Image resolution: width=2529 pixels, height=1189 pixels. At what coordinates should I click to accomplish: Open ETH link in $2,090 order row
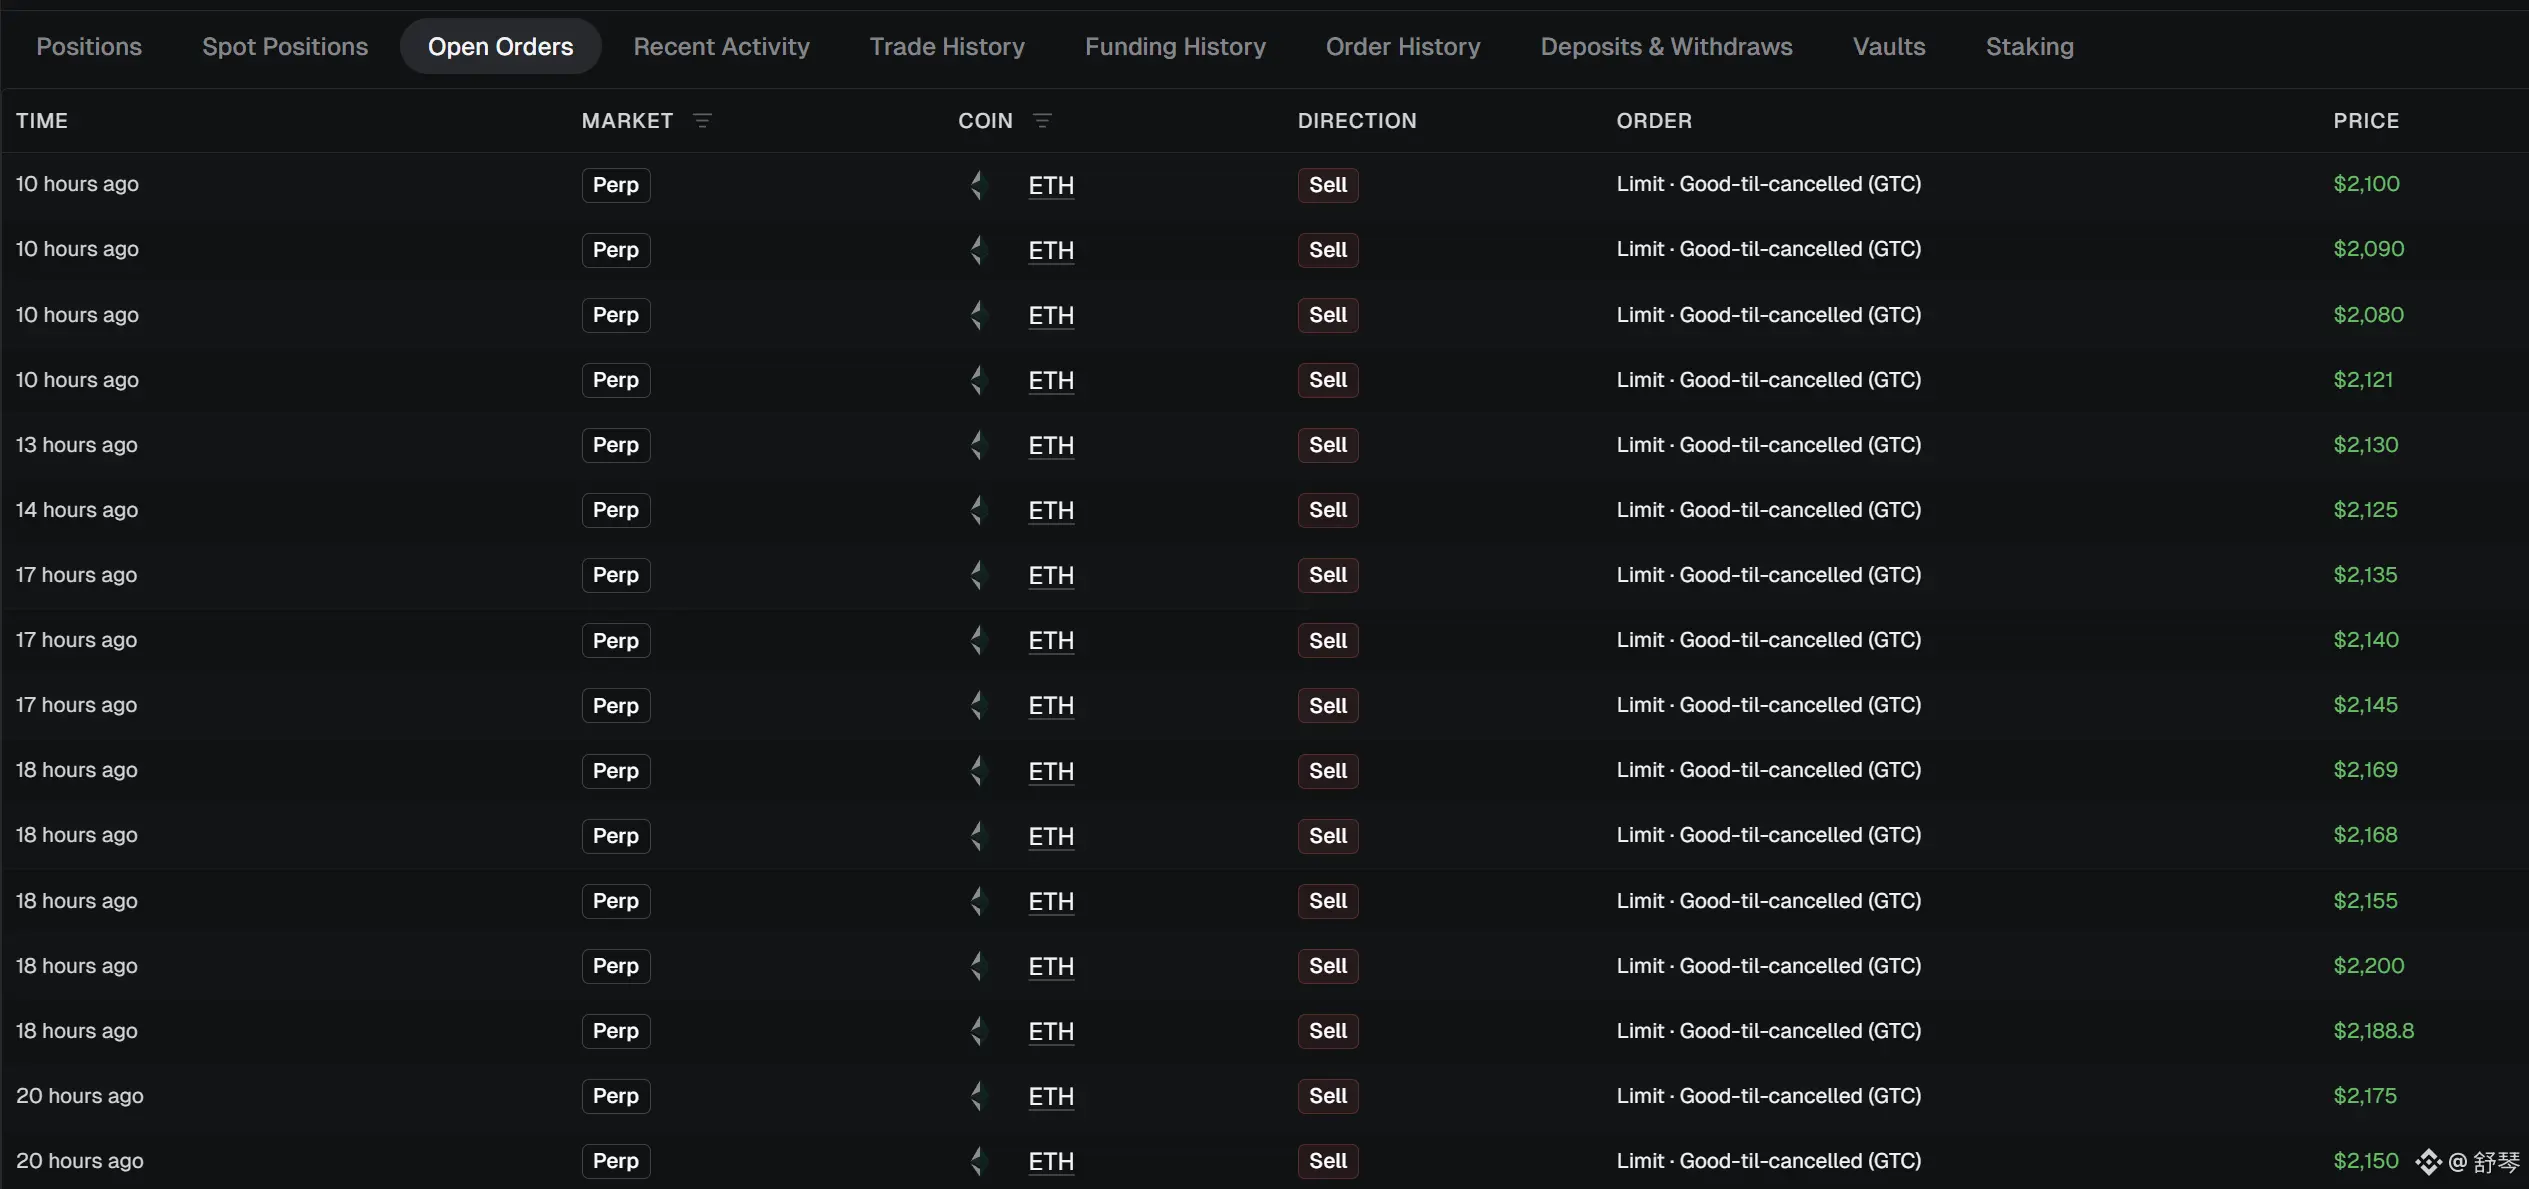tap(1051, 250)
